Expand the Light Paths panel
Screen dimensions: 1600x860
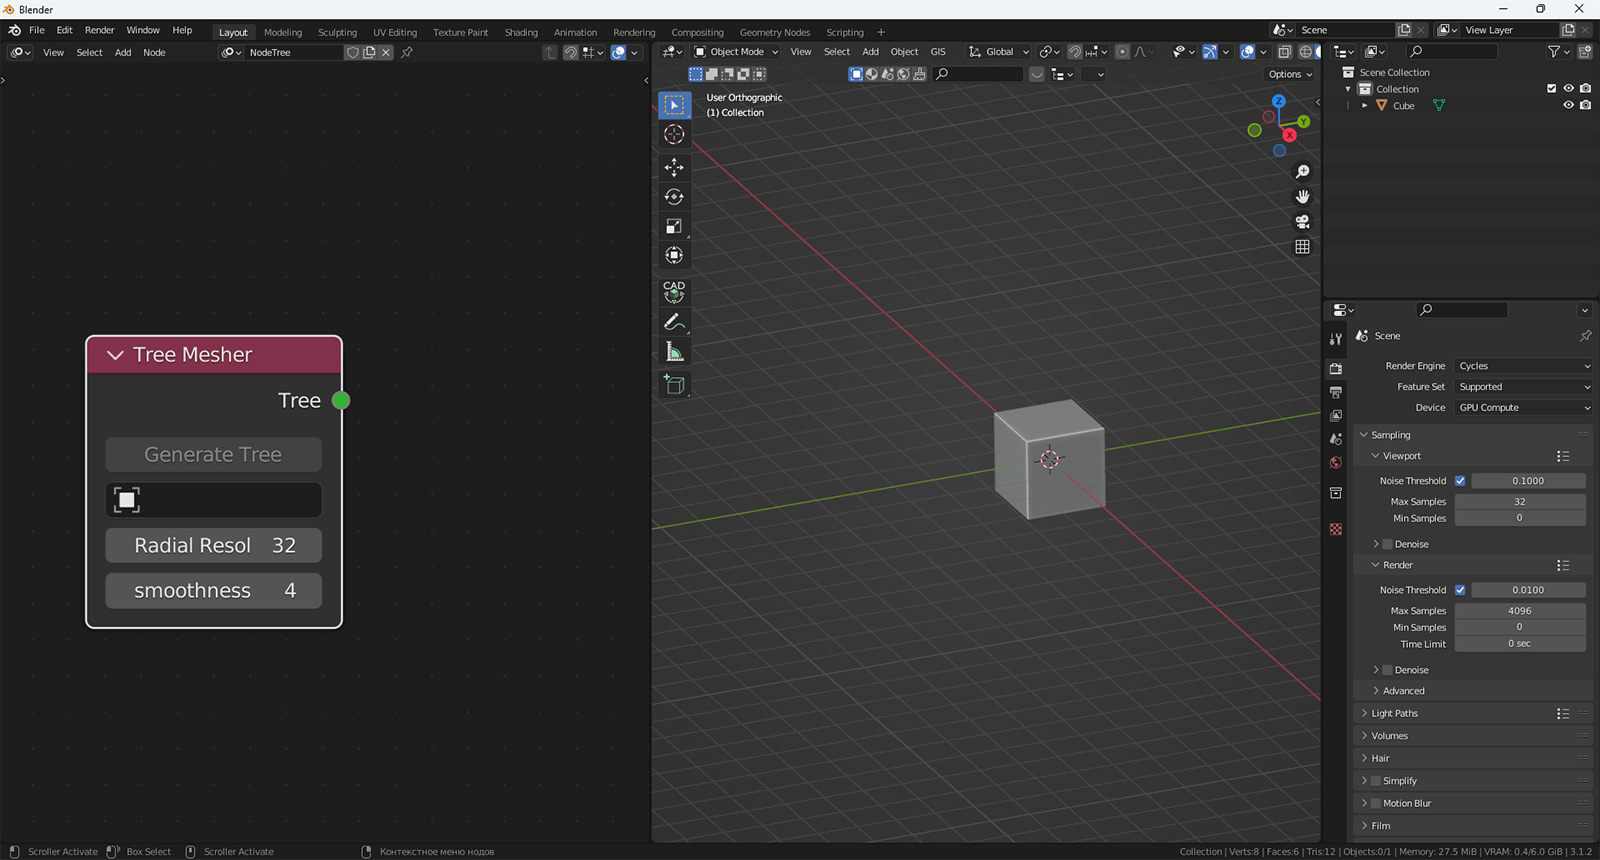1394,713
